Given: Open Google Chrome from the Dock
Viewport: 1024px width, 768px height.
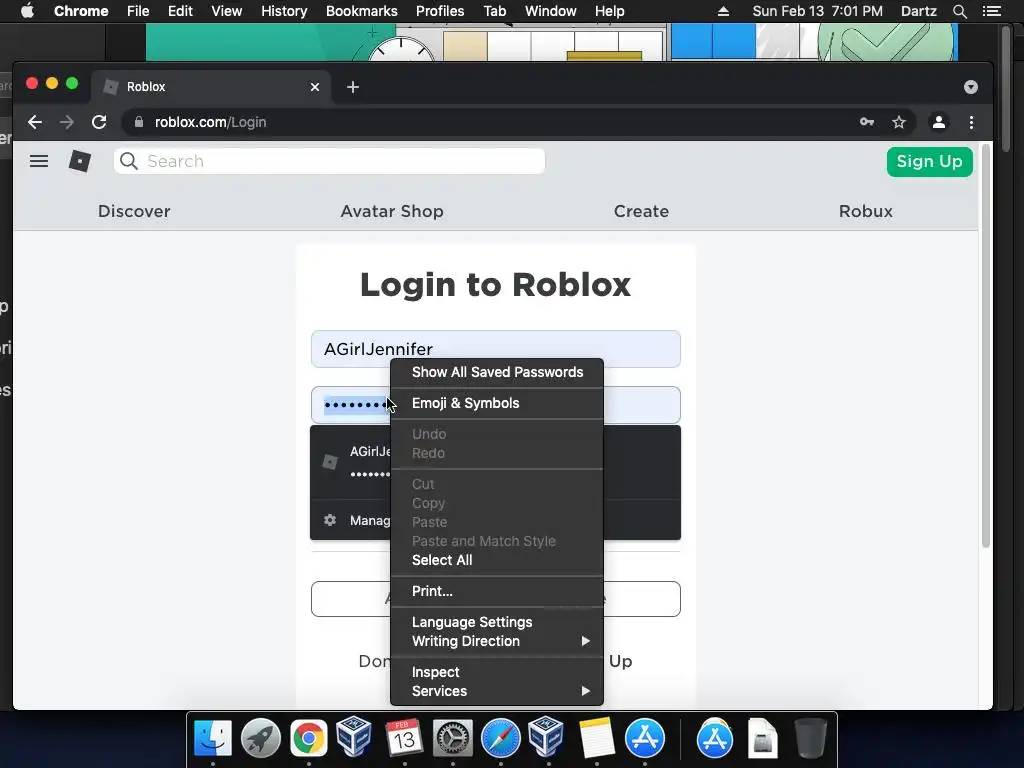Looking at the screenshot, I should point(308,738).
